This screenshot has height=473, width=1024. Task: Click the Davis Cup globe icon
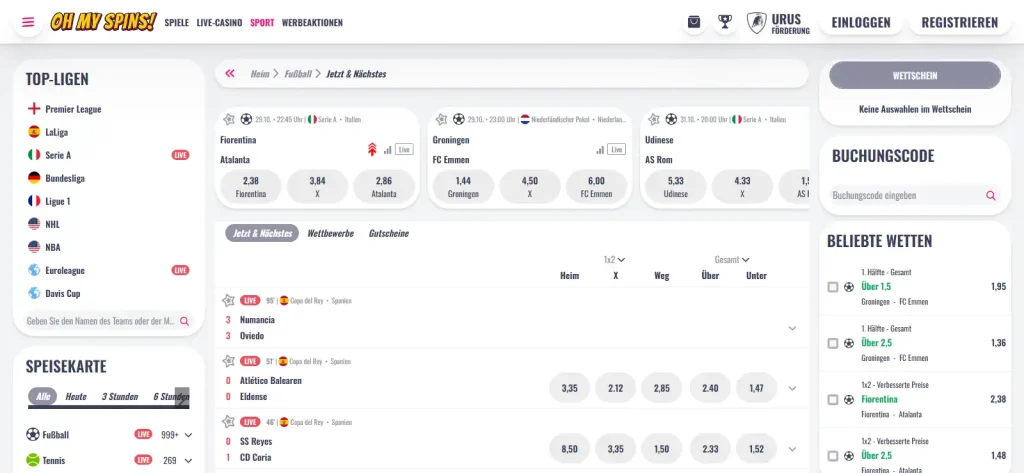click(x=34, y=293)
